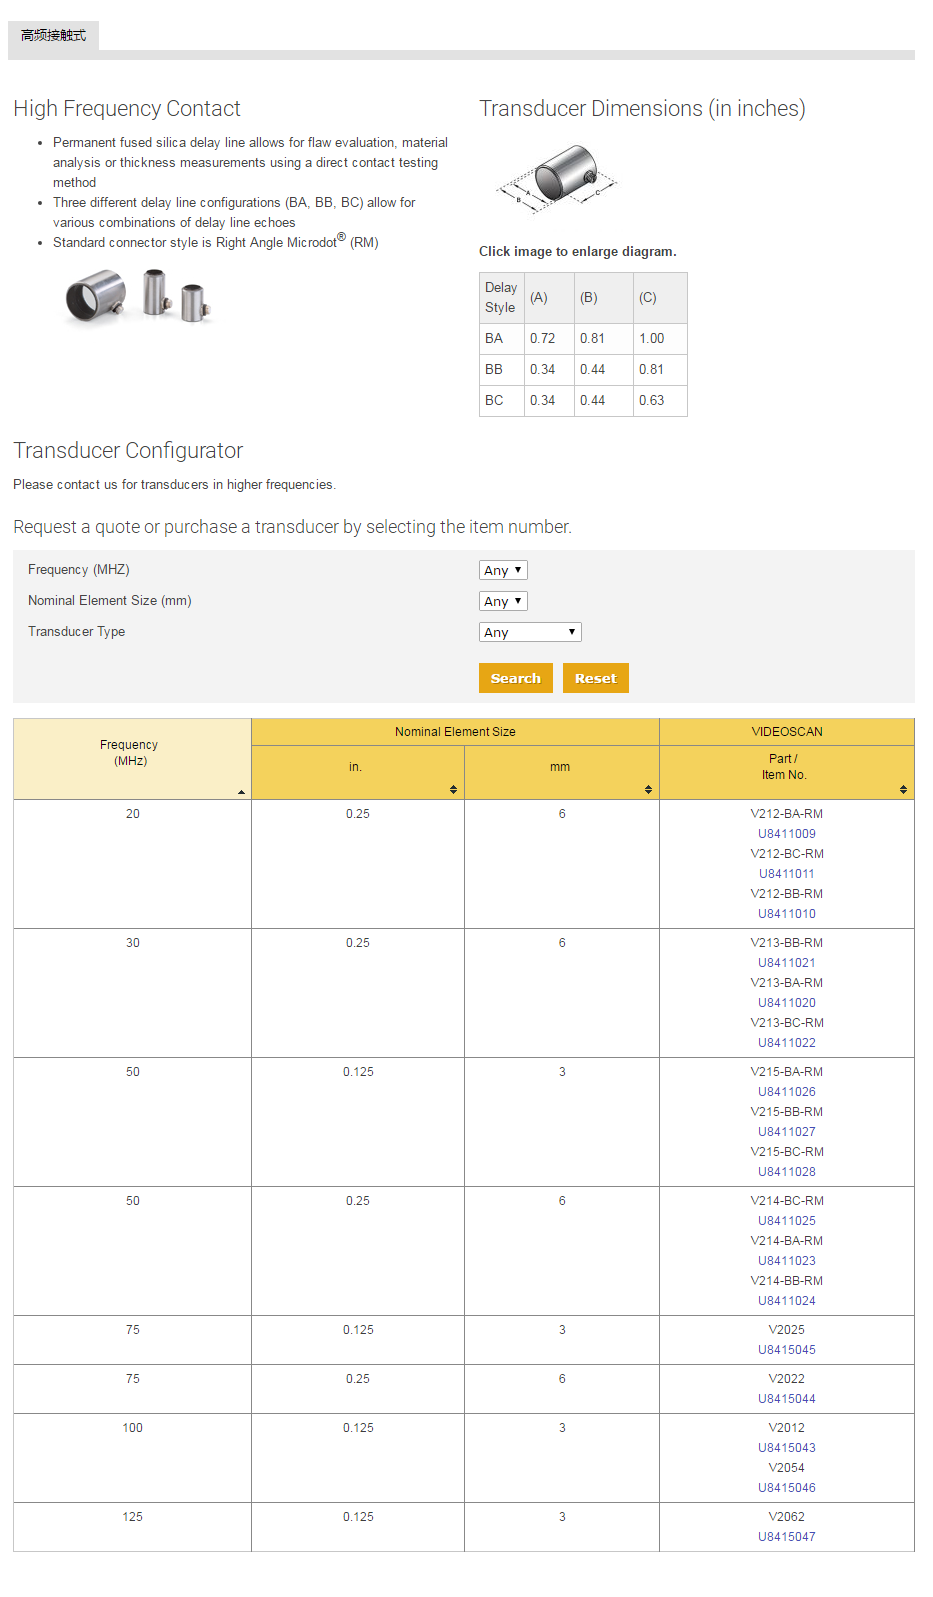
Task: Sort by Part / Item No. column
Action: tap(903, 789)
